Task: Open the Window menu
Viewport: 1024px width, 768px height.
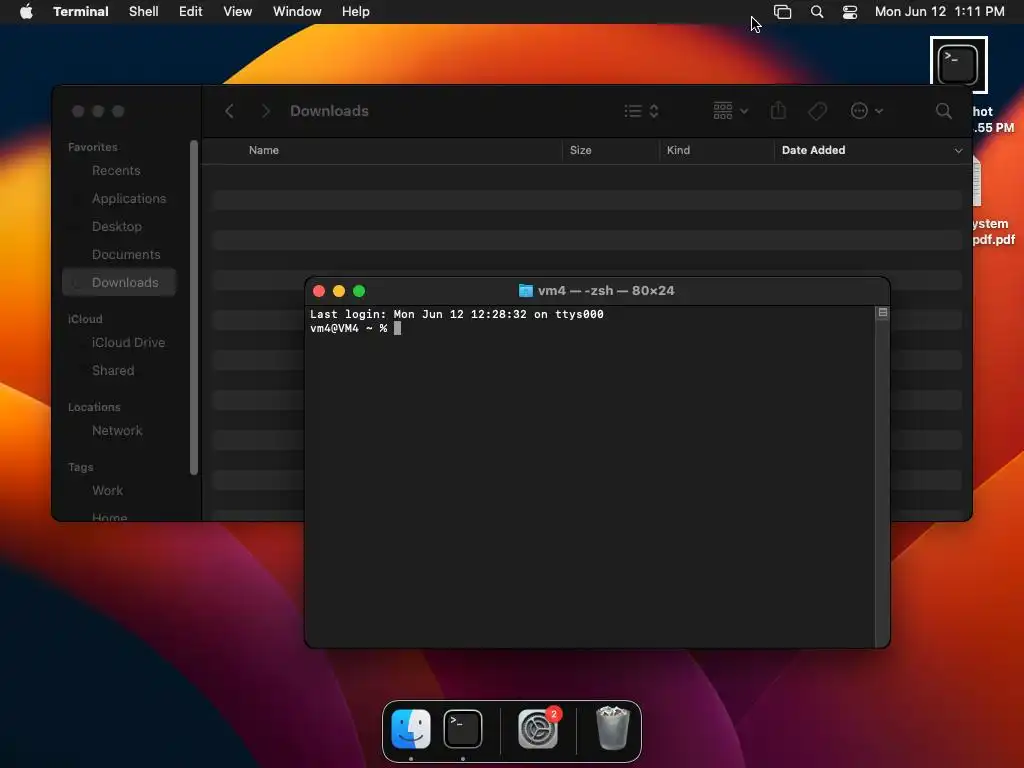Action: [x=297, y=12]
